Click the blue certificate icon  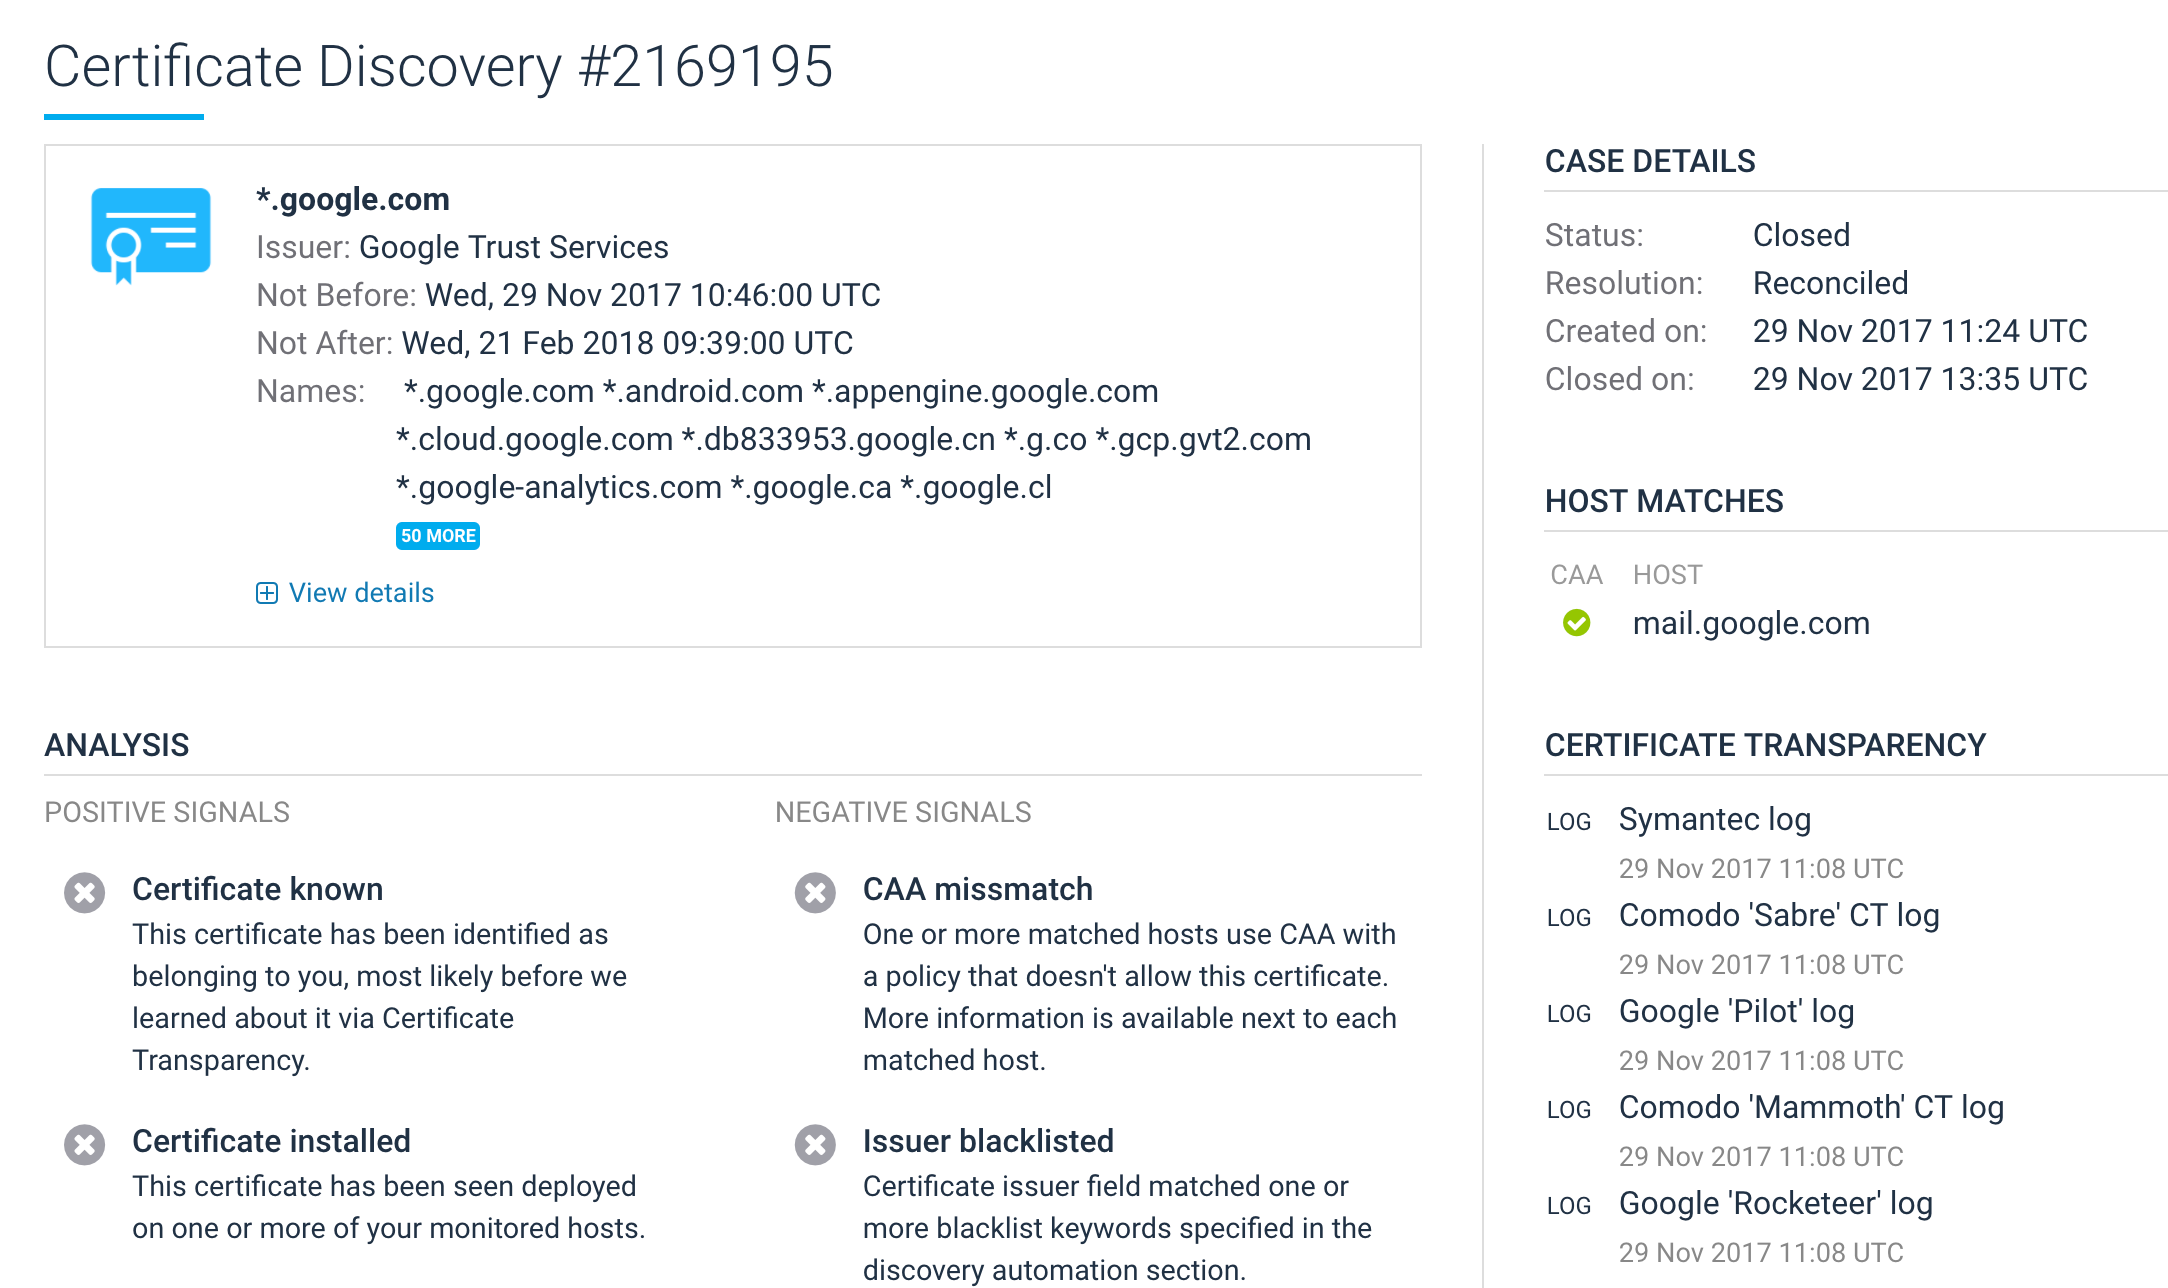[x=151, y=234]
